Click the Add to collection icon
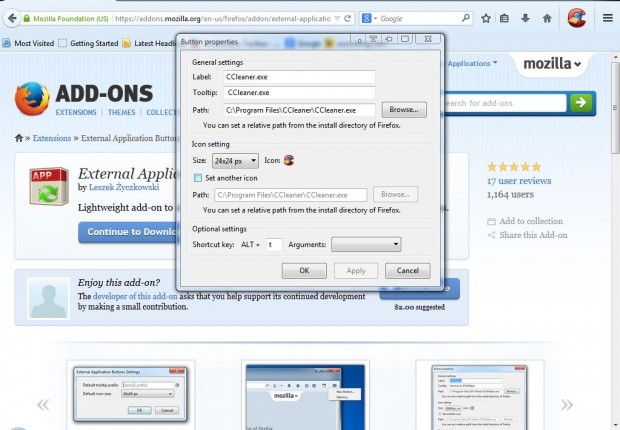 coord(491,222)
